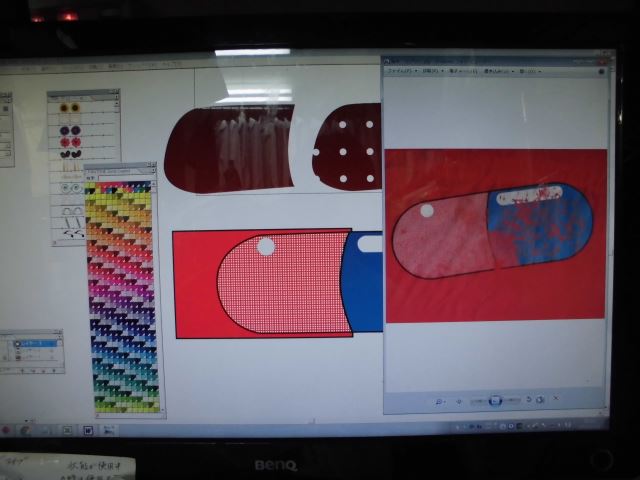
Task: Click the actual size button in Photo Viewer
Action: click(x=460, y=401)
